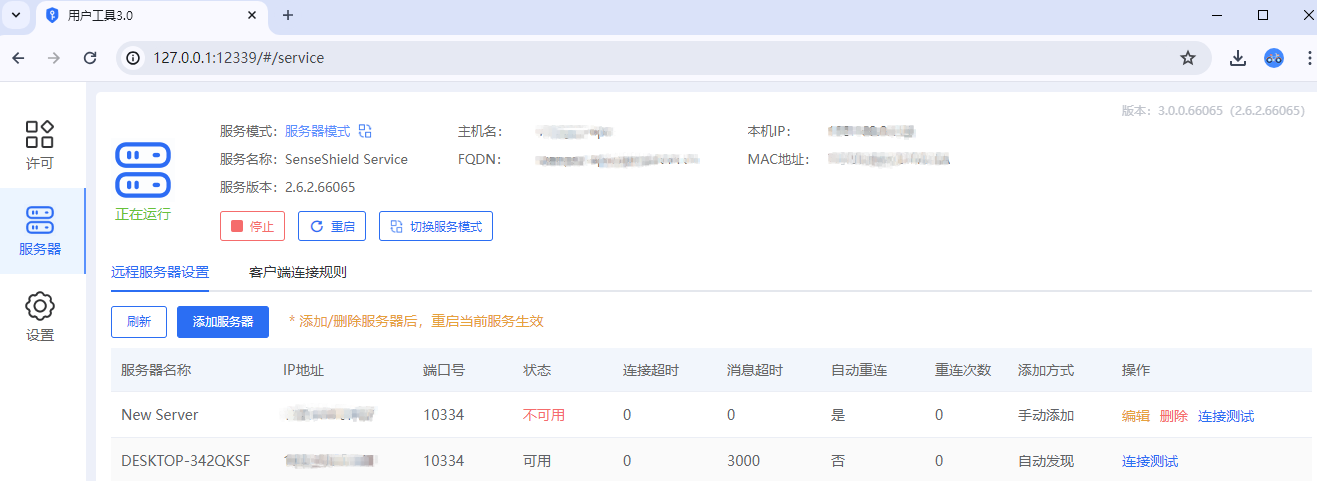Viewport: 1317px width, 481px height.
Task: Click 删除 for New Server
Action: point(1174,416)
